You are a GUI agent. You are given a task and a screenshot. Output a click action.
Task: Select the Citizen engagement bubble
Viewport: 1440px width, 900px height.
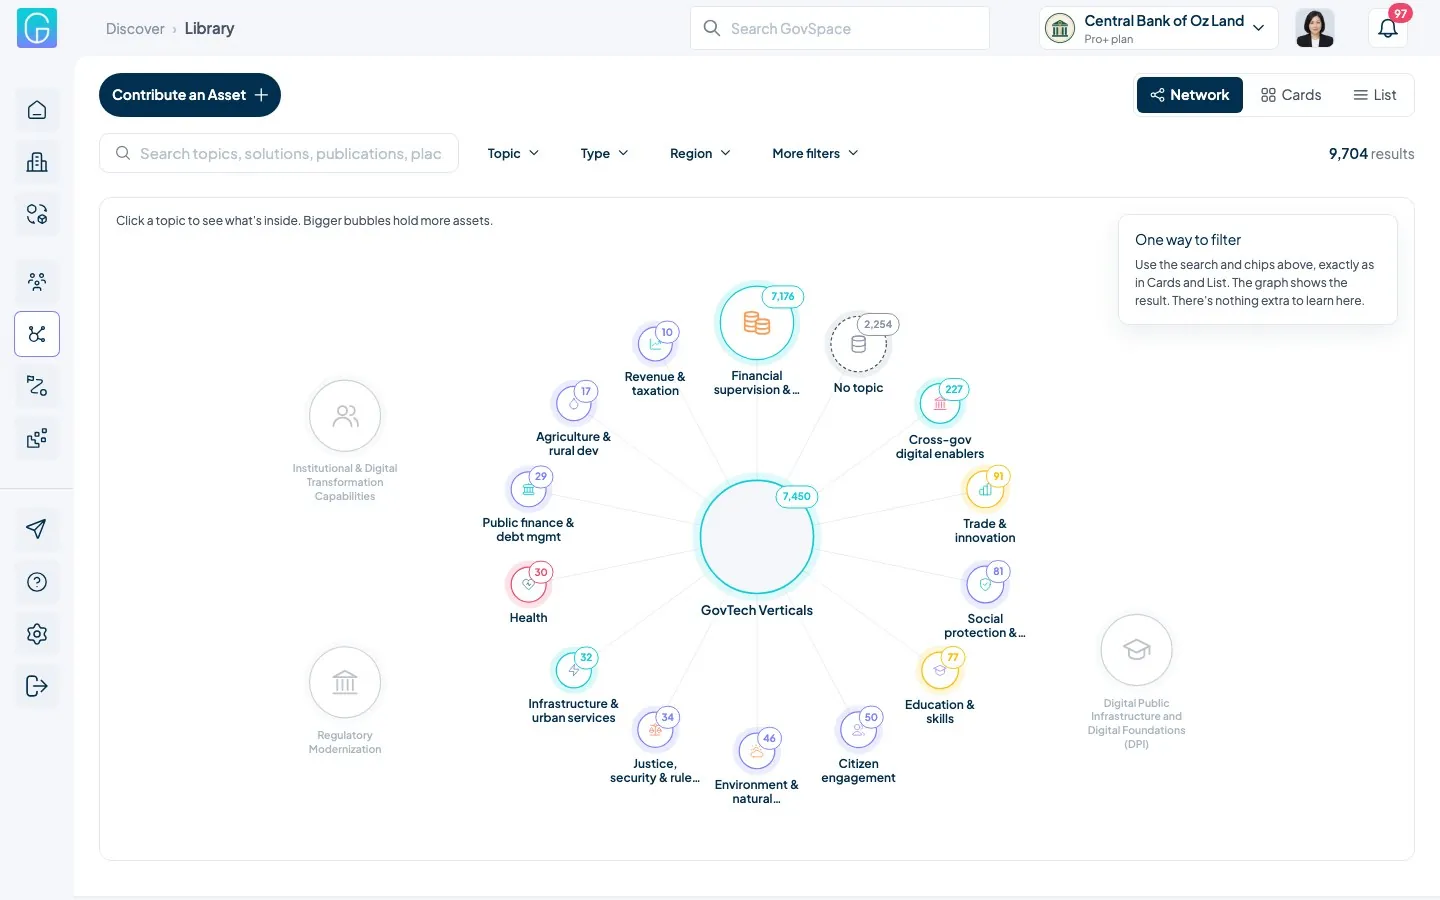click(858, 730)
